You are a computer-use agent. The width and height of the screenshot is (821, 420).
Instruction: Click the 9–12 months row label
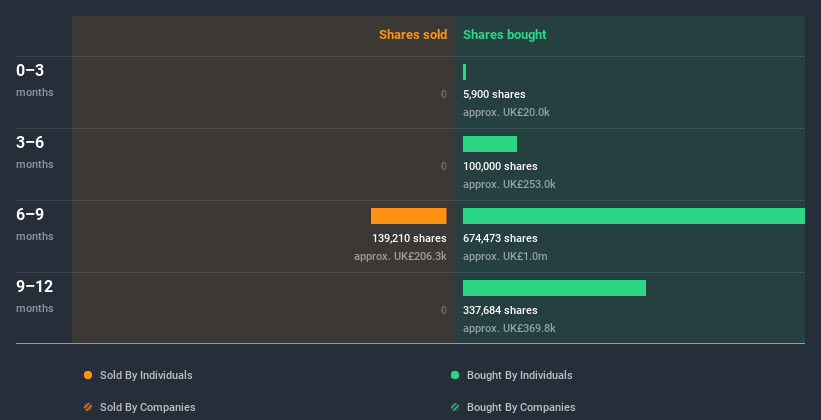(35, 296)
